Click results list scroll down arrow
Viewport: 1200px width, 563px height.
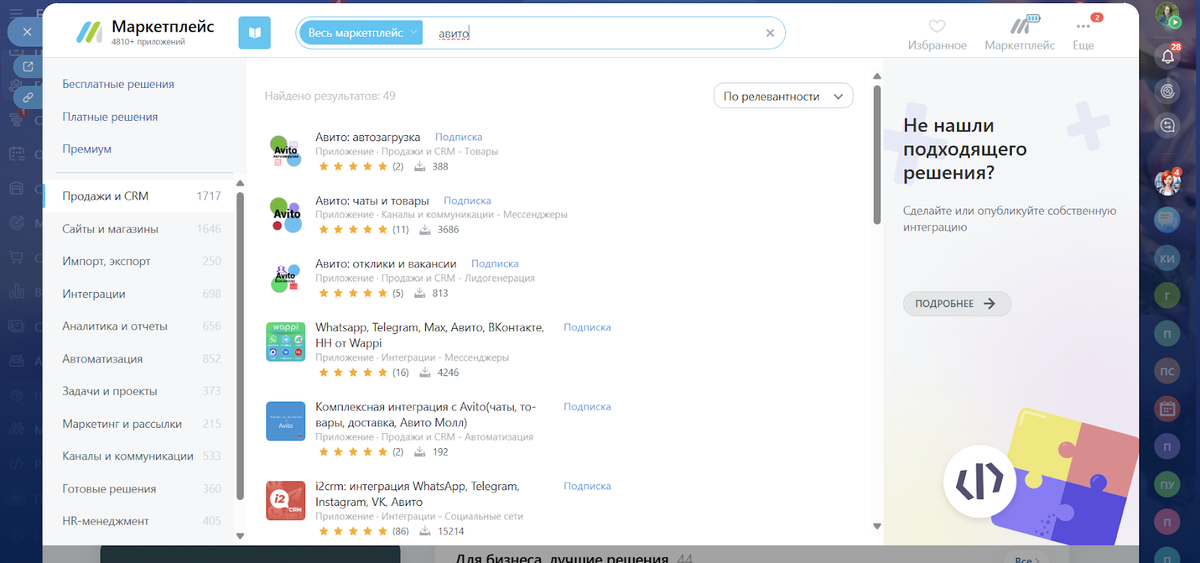[x=877, y=526]
